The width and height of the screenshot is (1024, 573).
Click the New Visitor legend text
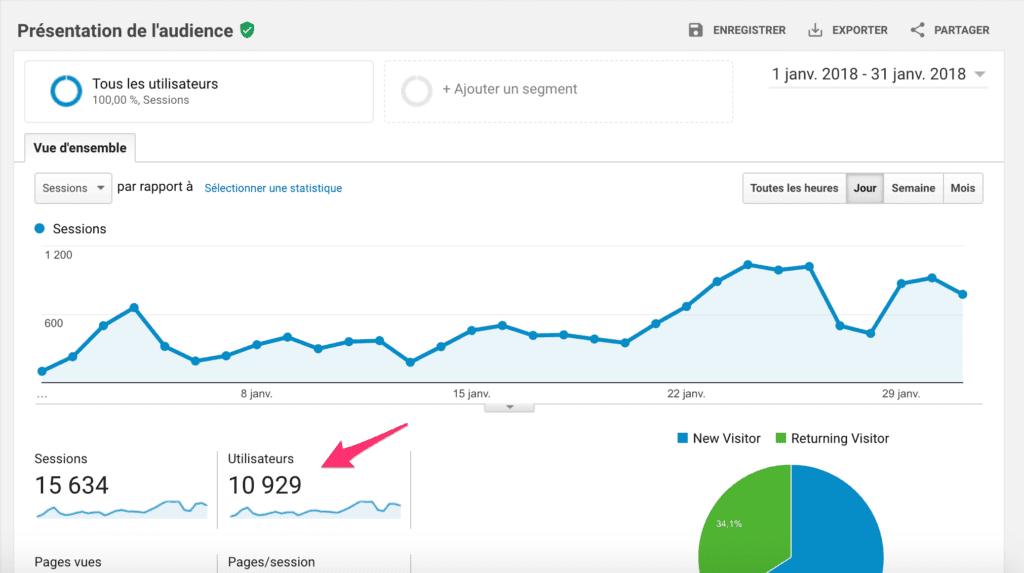(x=726, y=438)
